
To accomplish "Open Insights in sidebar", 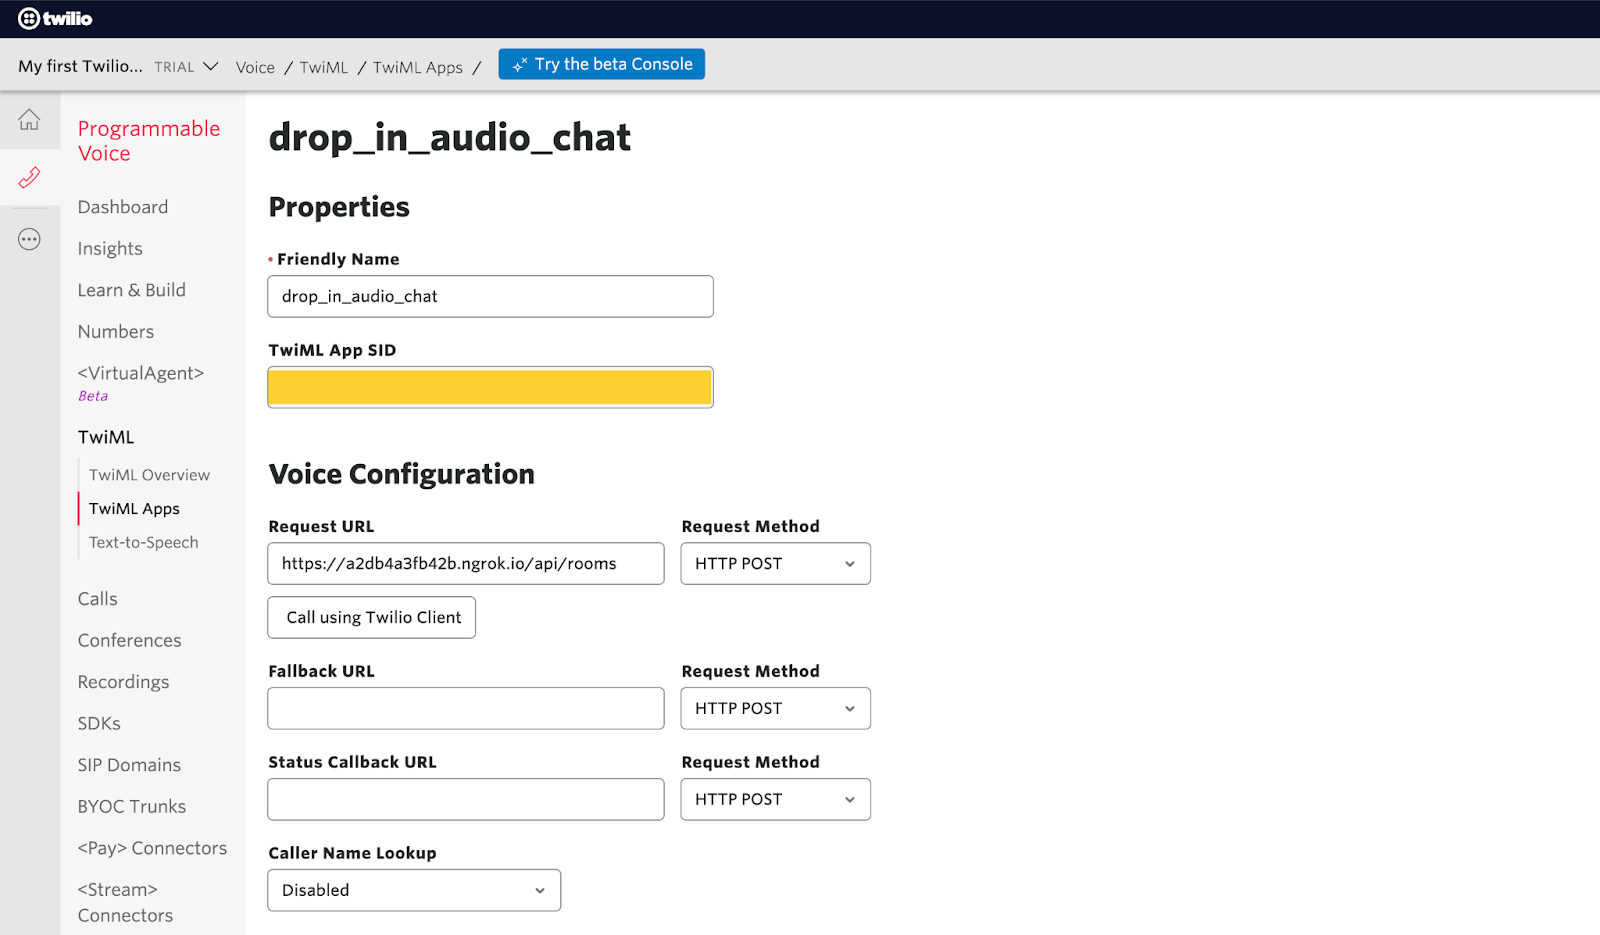I will click(x=110, y=249).
